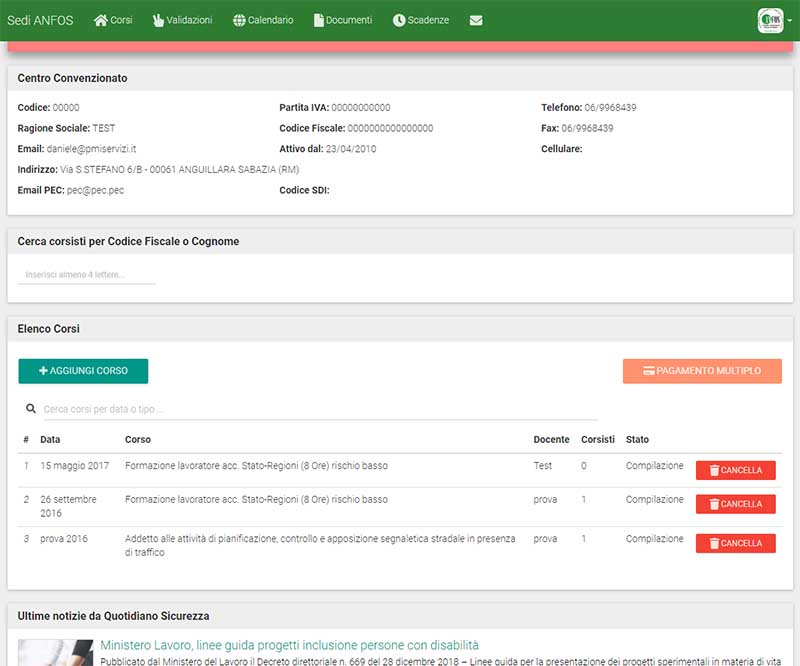Screen dimensions: 800x666
Task: Open the Corsi home icon
Action: [x=101, y=20]
